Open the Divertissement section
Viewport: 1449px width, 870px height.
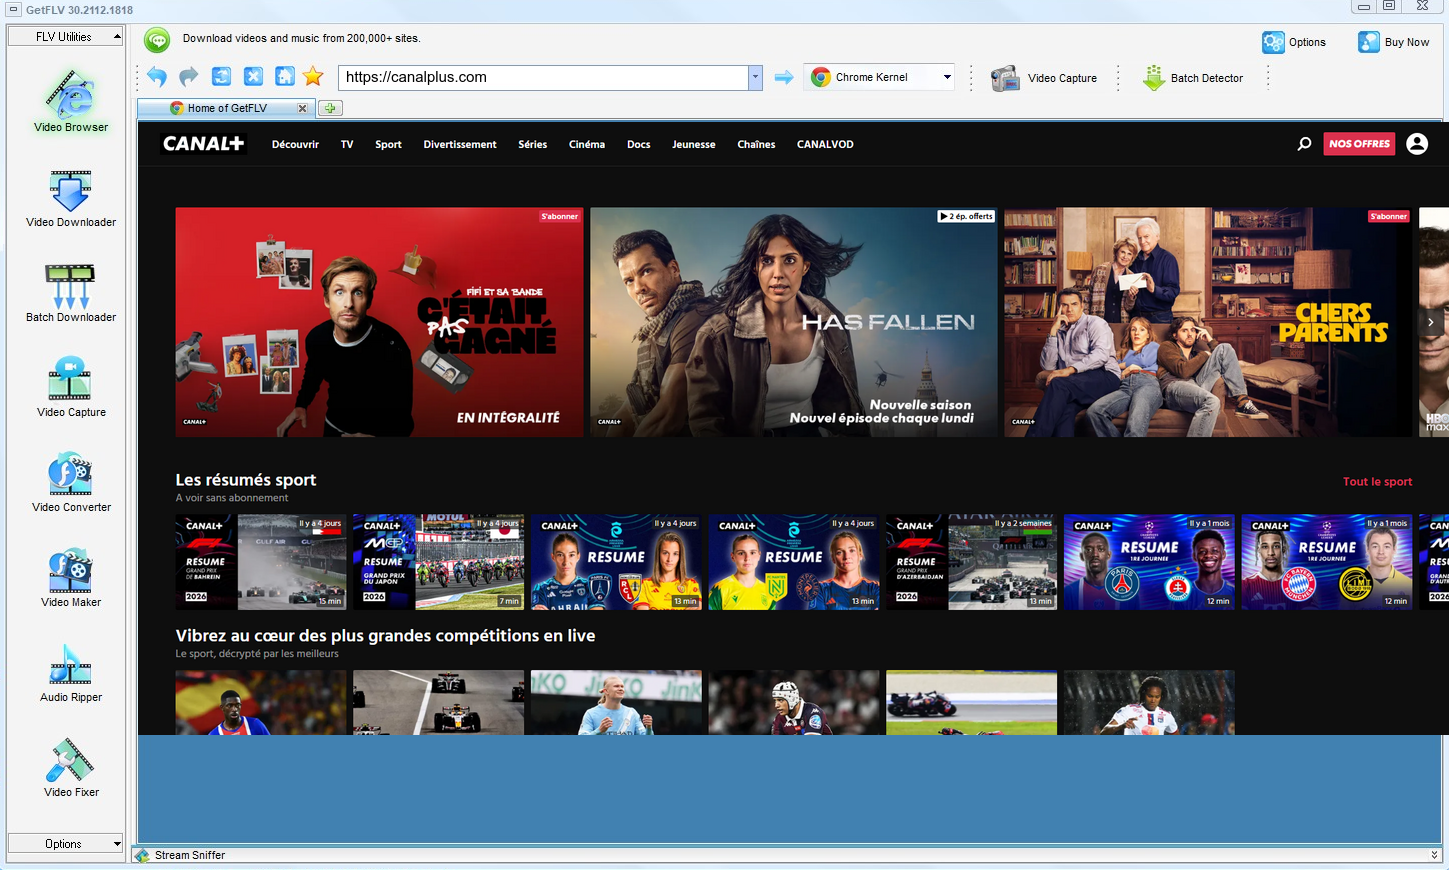click(x=460, y=144)
